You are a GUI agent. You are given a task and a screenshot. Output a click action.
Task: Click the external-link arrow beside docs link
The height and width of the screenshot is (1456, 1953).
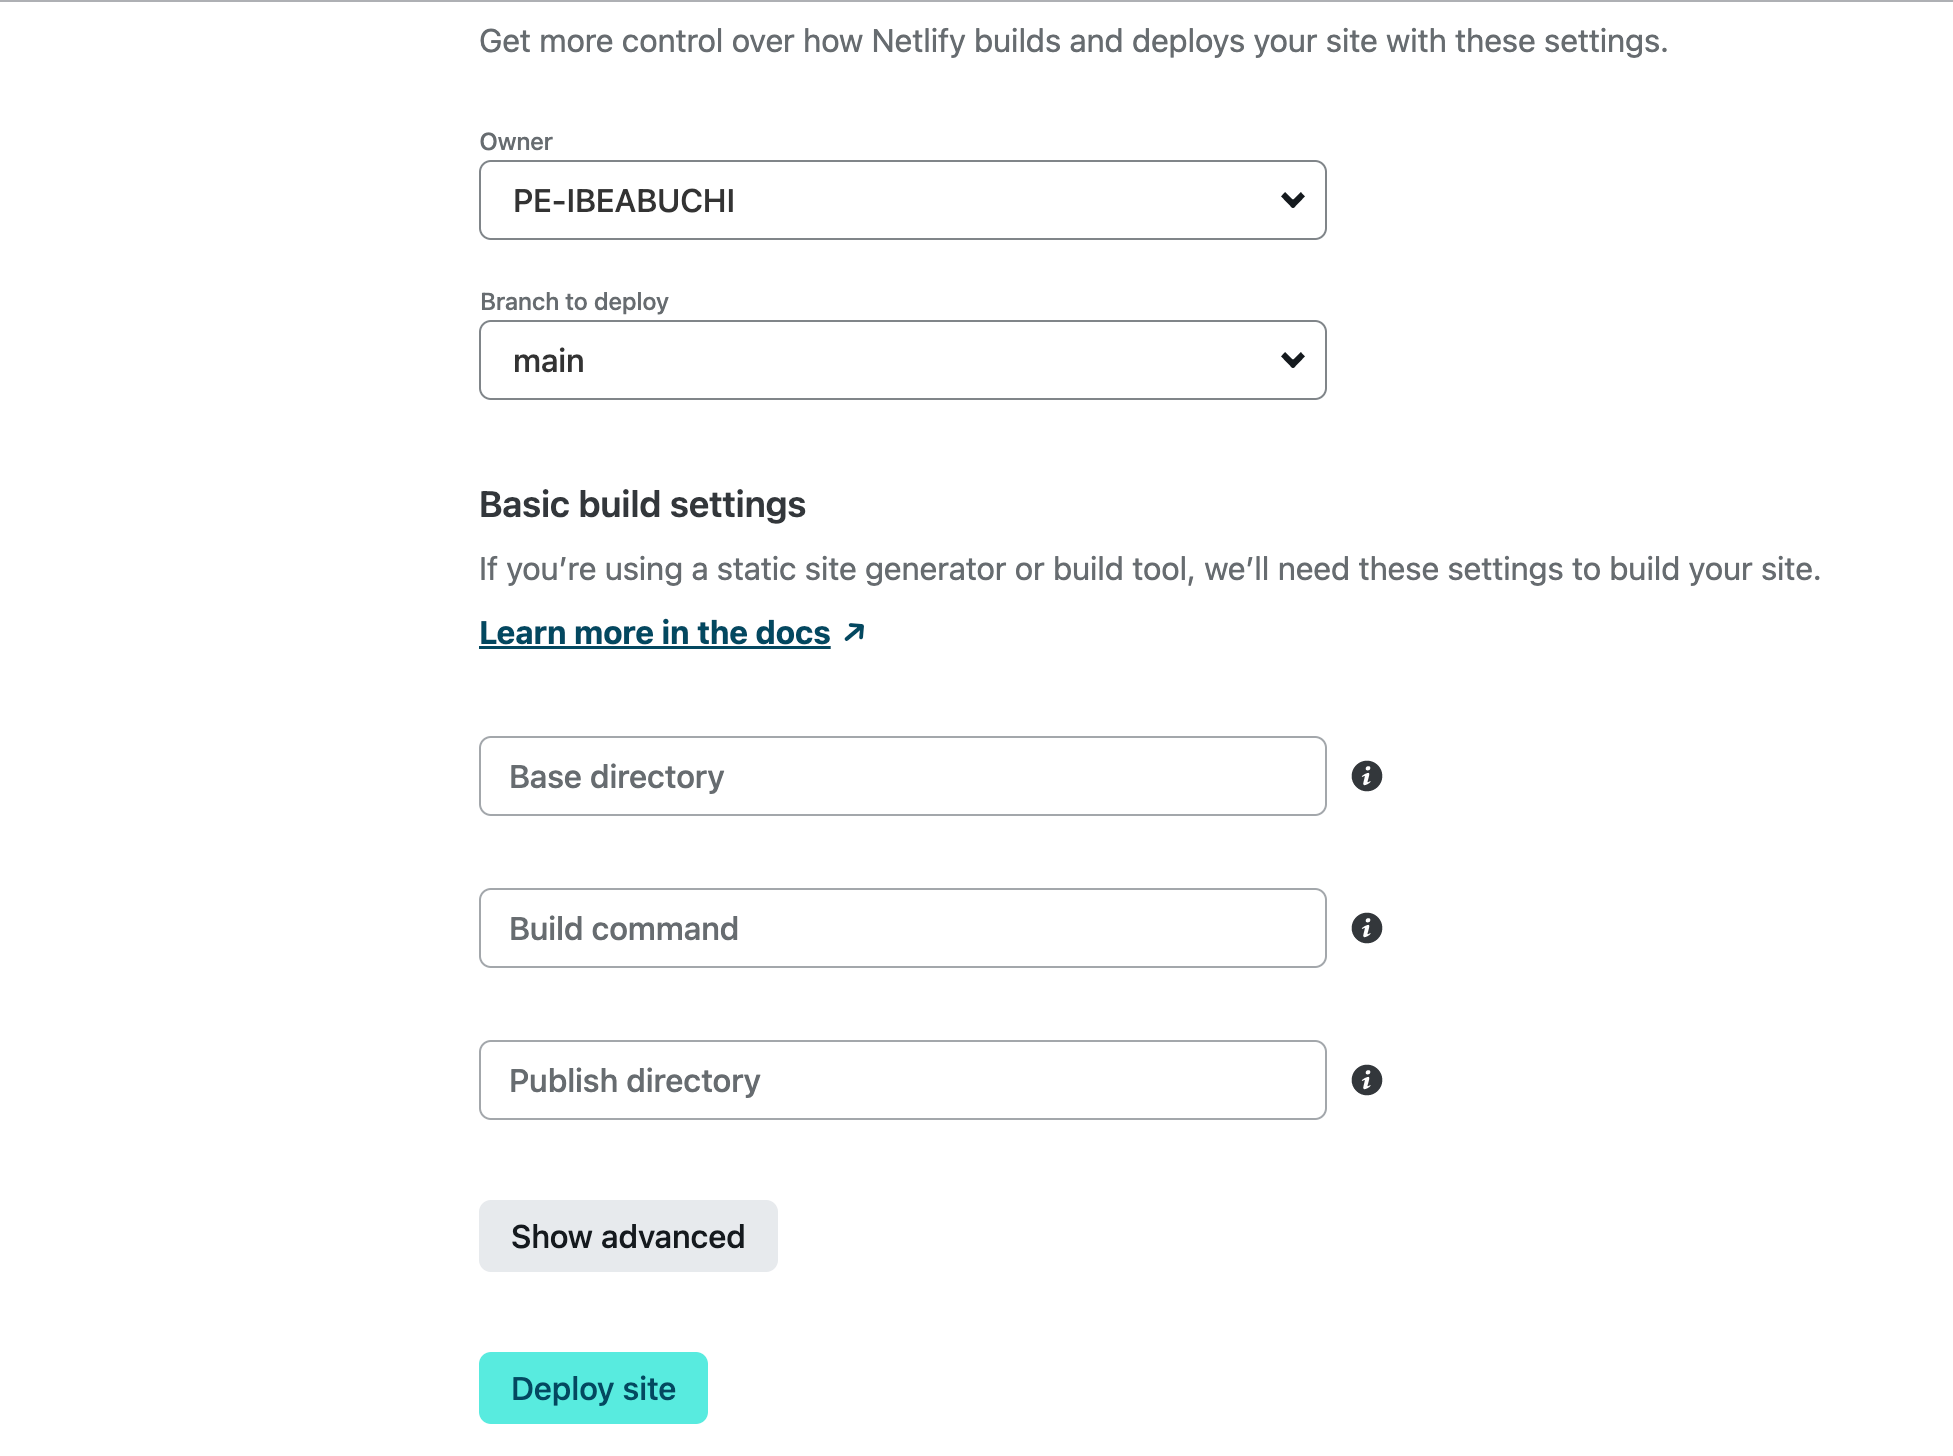click(854, 632)
